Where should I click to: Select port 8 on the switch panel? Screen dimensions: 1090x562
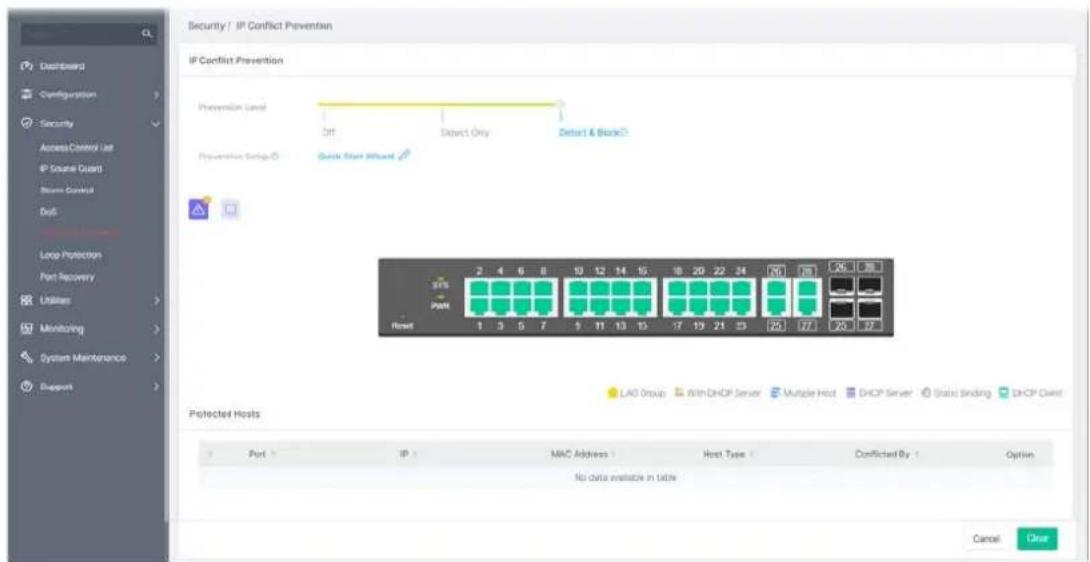(x=543, y=288)
